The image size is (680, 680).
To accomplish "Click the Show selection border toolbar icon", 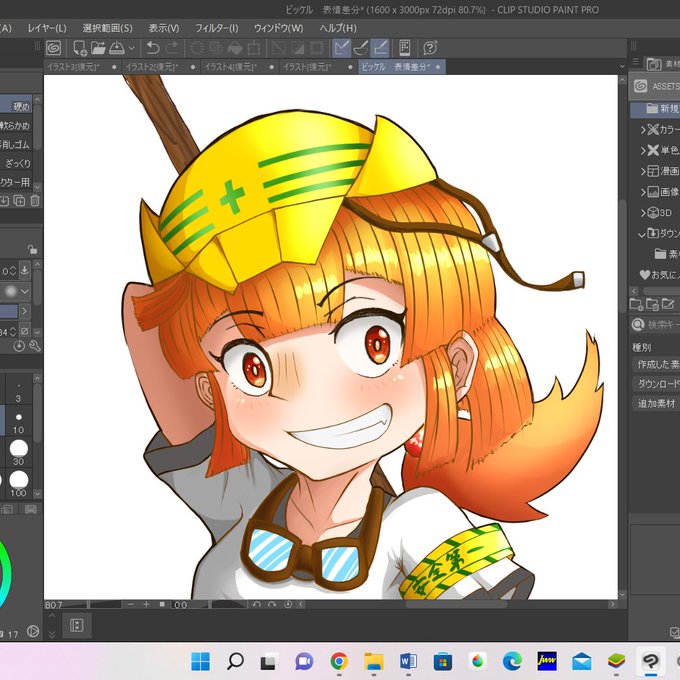I will (x=317, y=48).
